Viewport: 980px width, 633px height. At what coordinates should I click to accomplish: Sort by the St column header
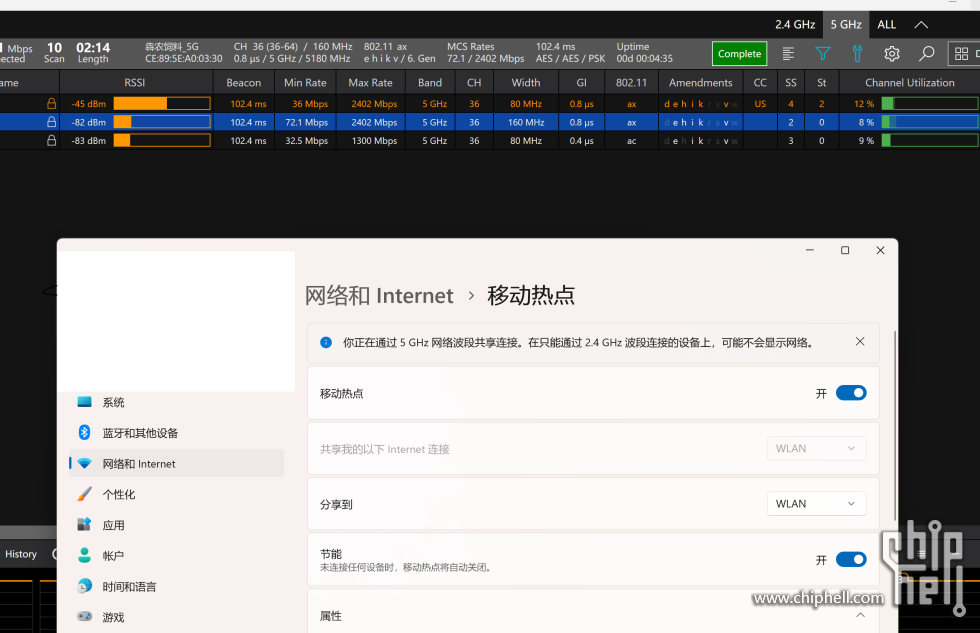(x=822, y=82)
